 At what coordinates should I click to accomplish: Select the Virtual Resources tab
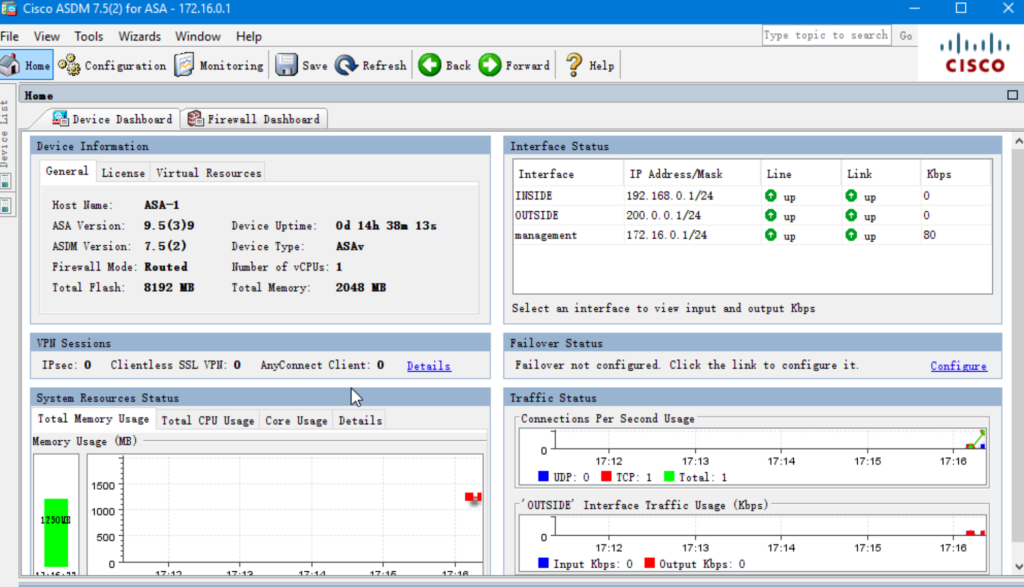point(208,173)
